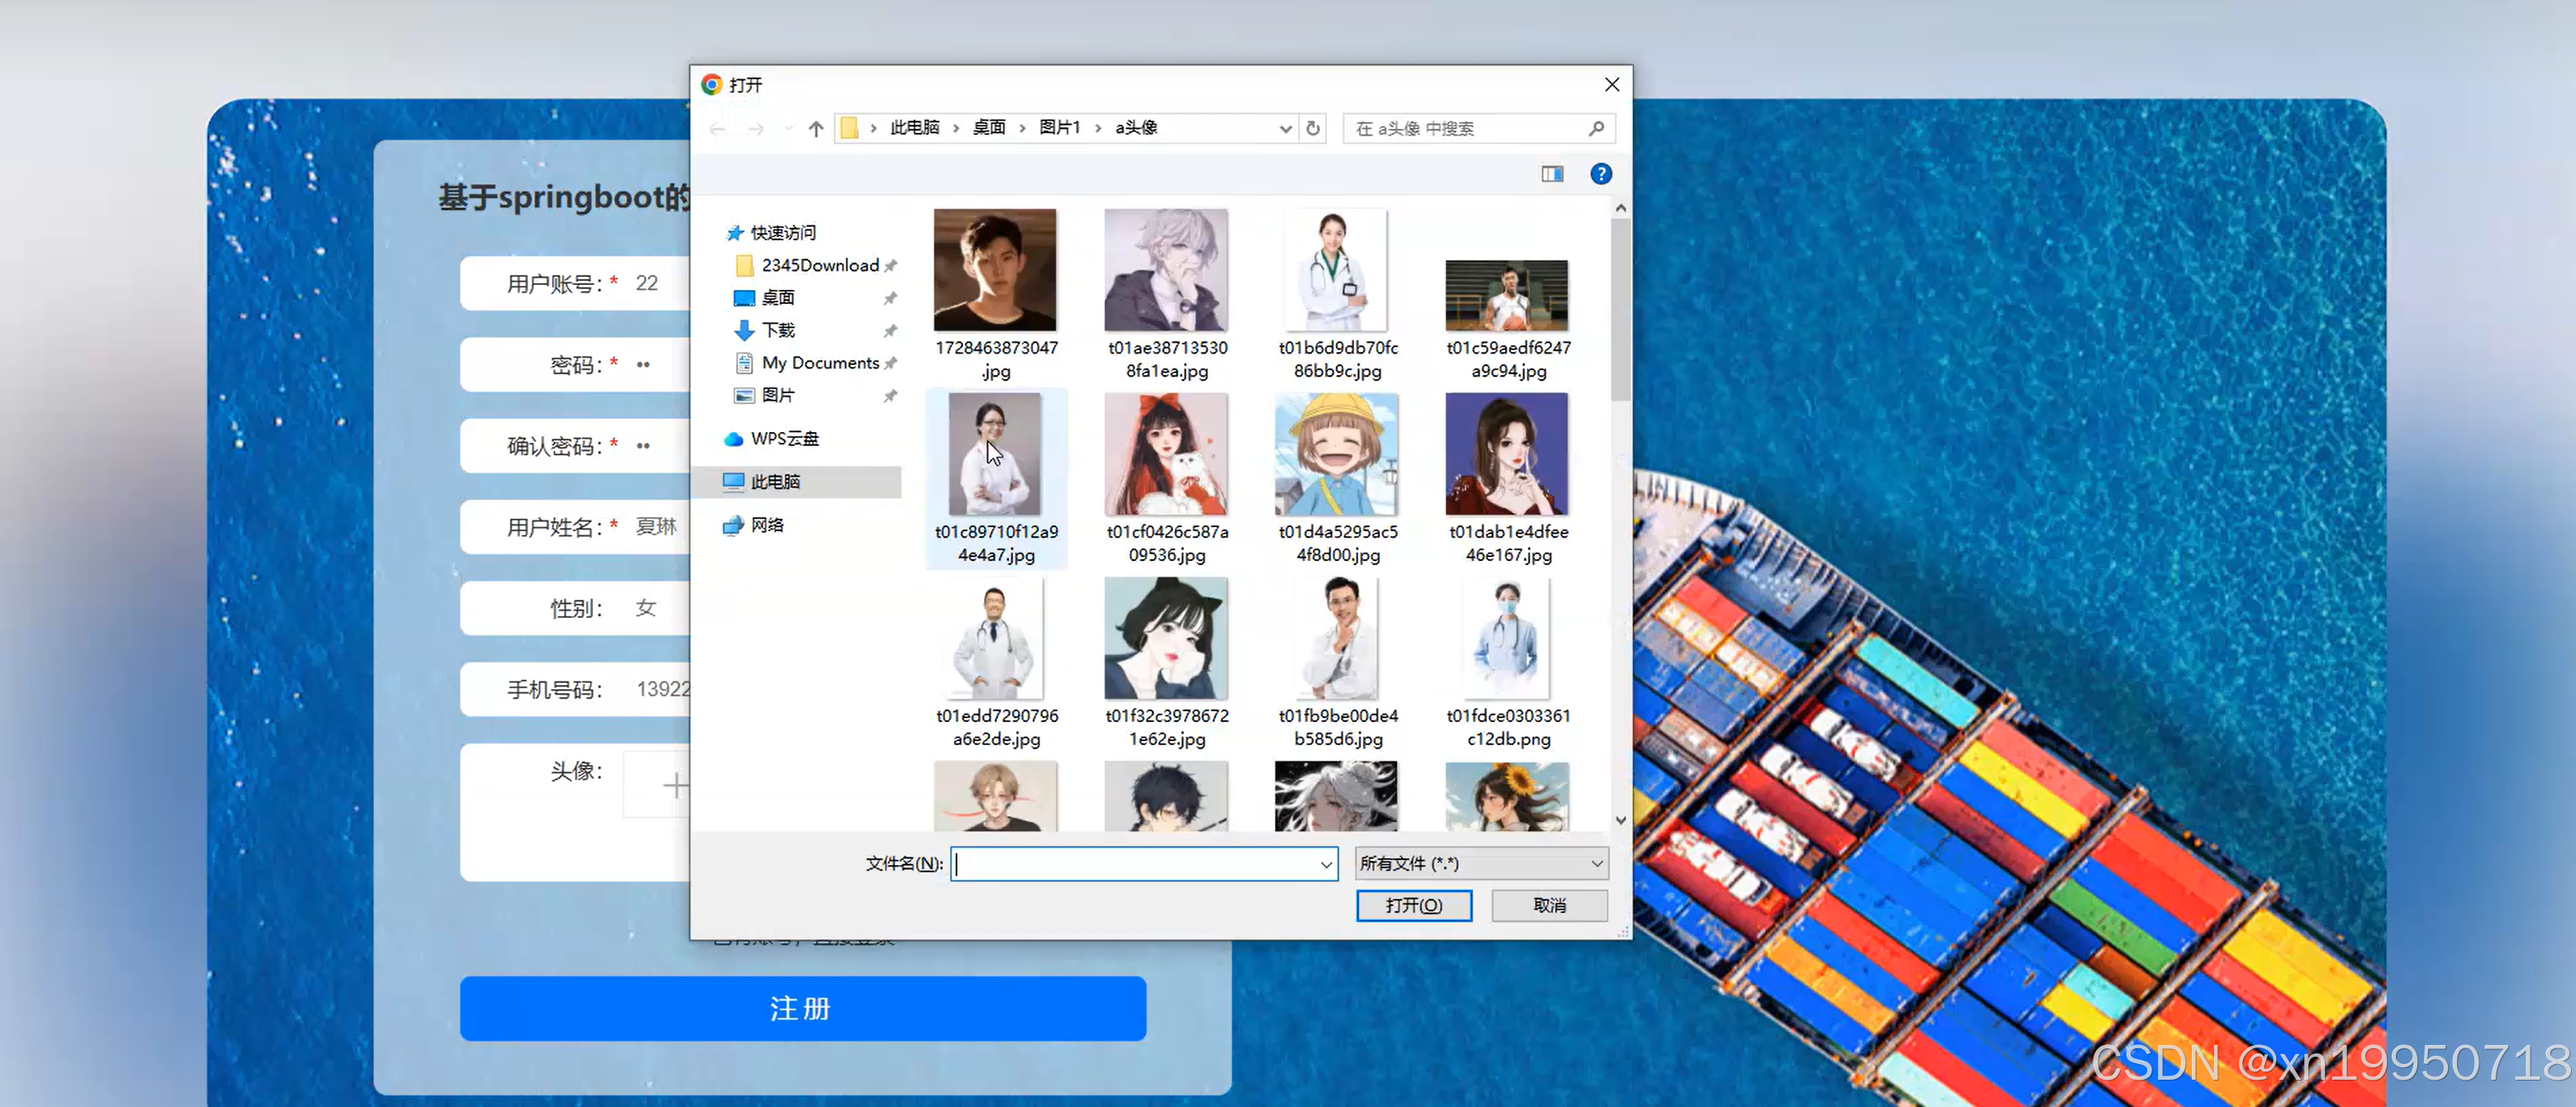Click chevron after 桌面 in path
The height and width of the screenshot is (1107, 2576).
coord(1022,128)
